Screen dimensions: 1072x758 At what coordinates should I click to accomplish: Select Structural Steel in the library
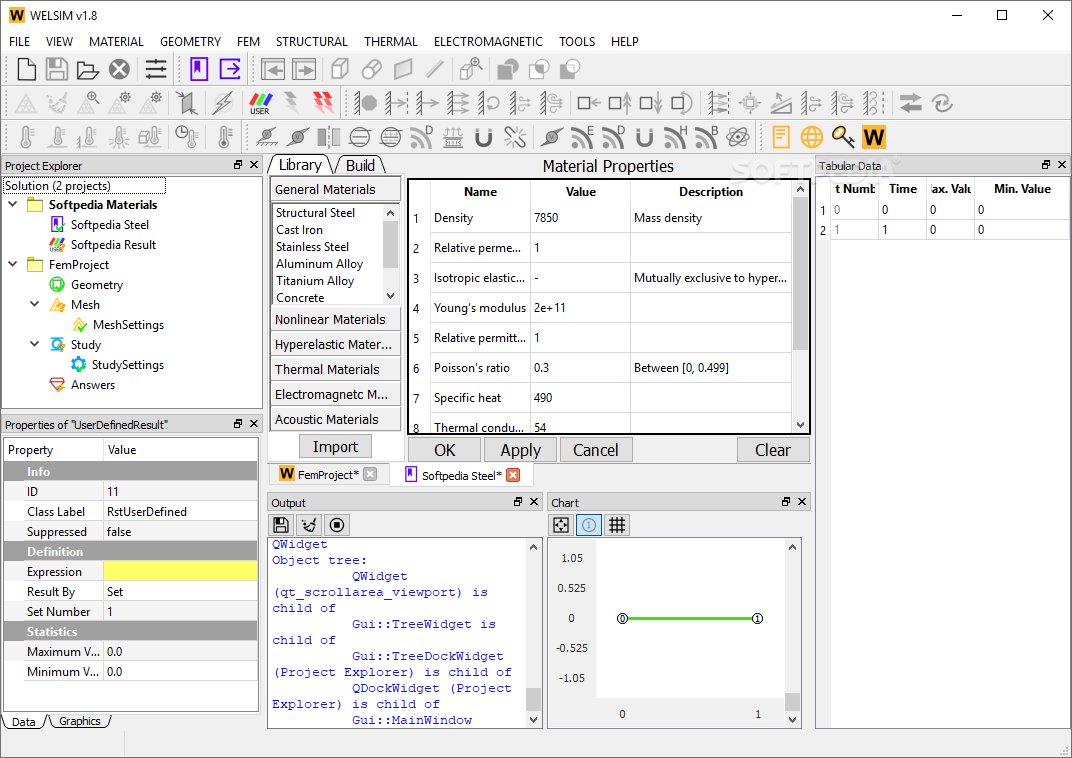pos(315,213)
